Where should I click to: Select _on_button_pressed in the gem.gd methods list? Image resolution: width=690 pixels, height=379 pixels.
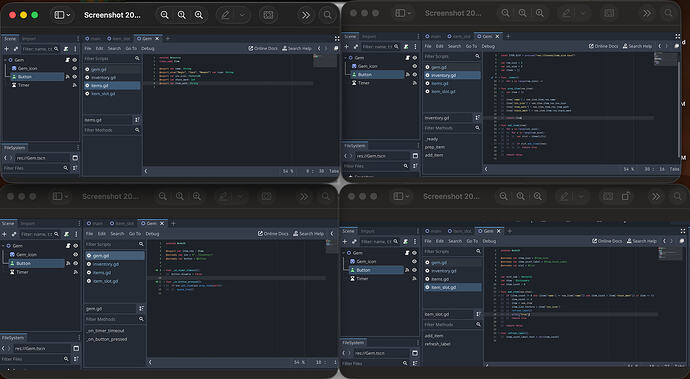pyautogui.click(x=107, y=339)
